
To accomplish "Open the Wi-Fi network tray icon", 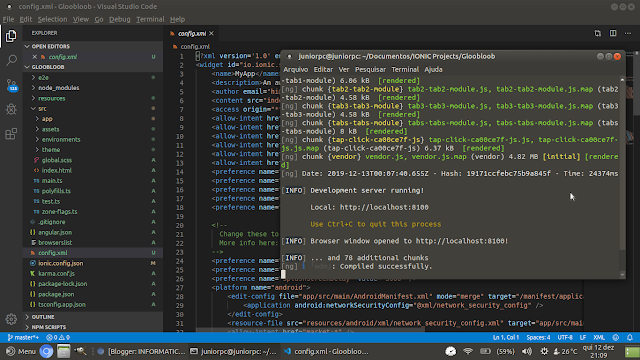I will click(468, 351).
